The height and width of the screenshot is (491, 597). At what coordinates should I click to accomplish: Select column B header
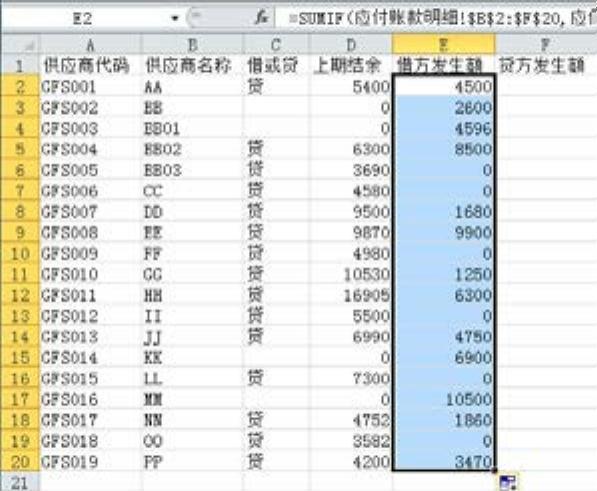[x=193, y=45]
